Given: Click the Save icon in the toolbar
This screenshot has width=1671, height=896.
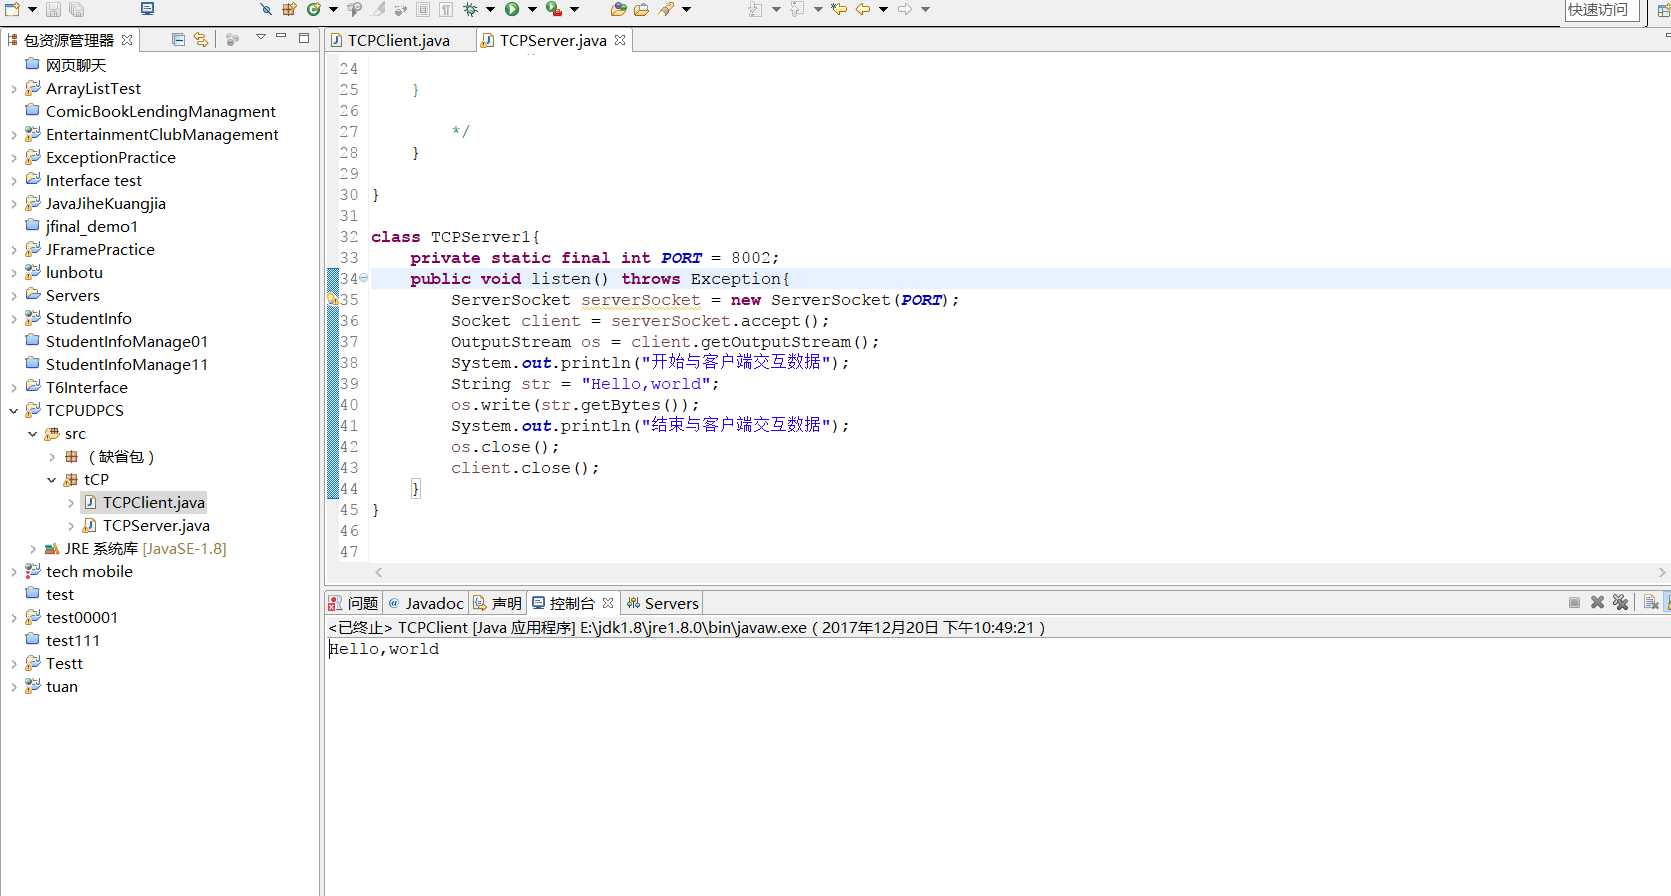Looking at the screenshot, I should click(53, 9).
